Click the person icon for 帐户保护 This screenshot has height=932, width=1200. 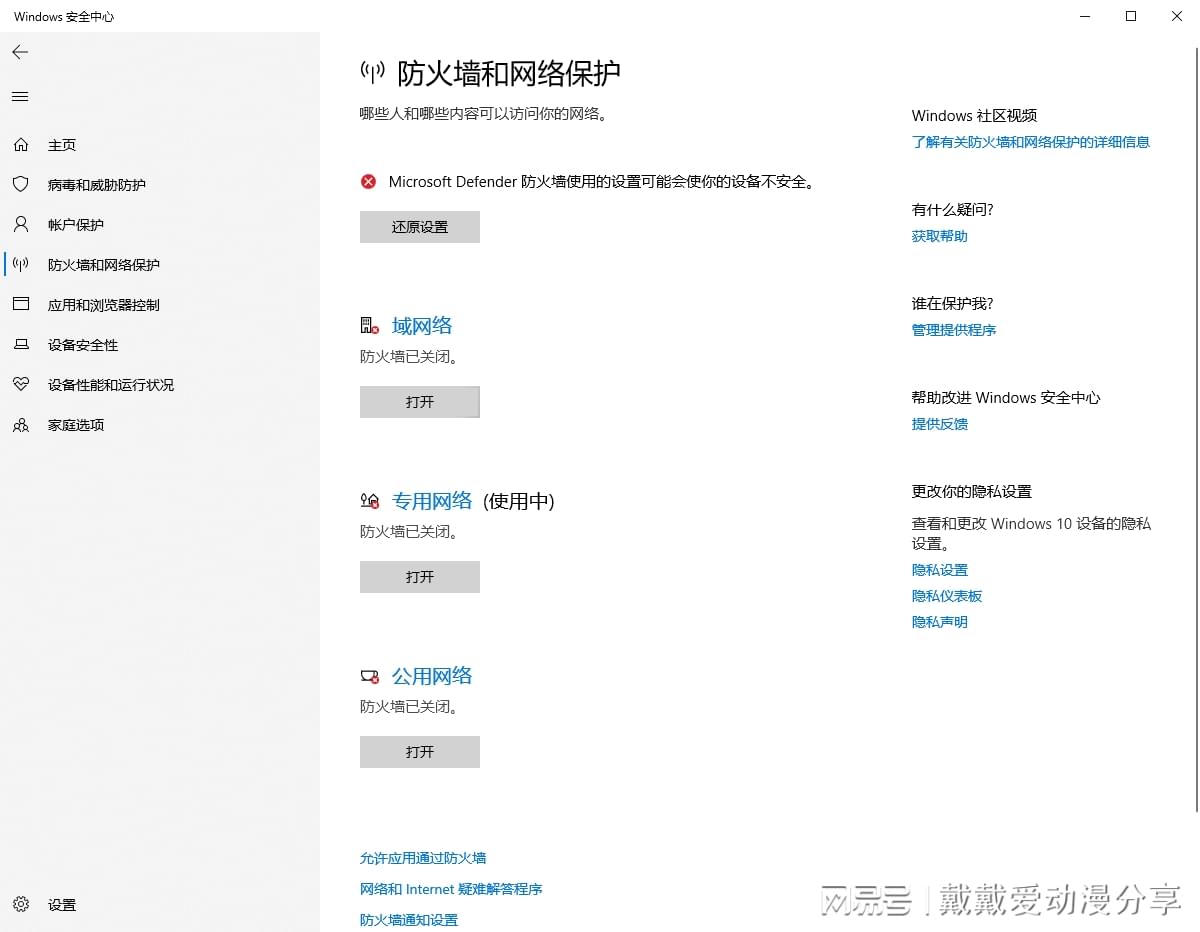coord(21,225)
